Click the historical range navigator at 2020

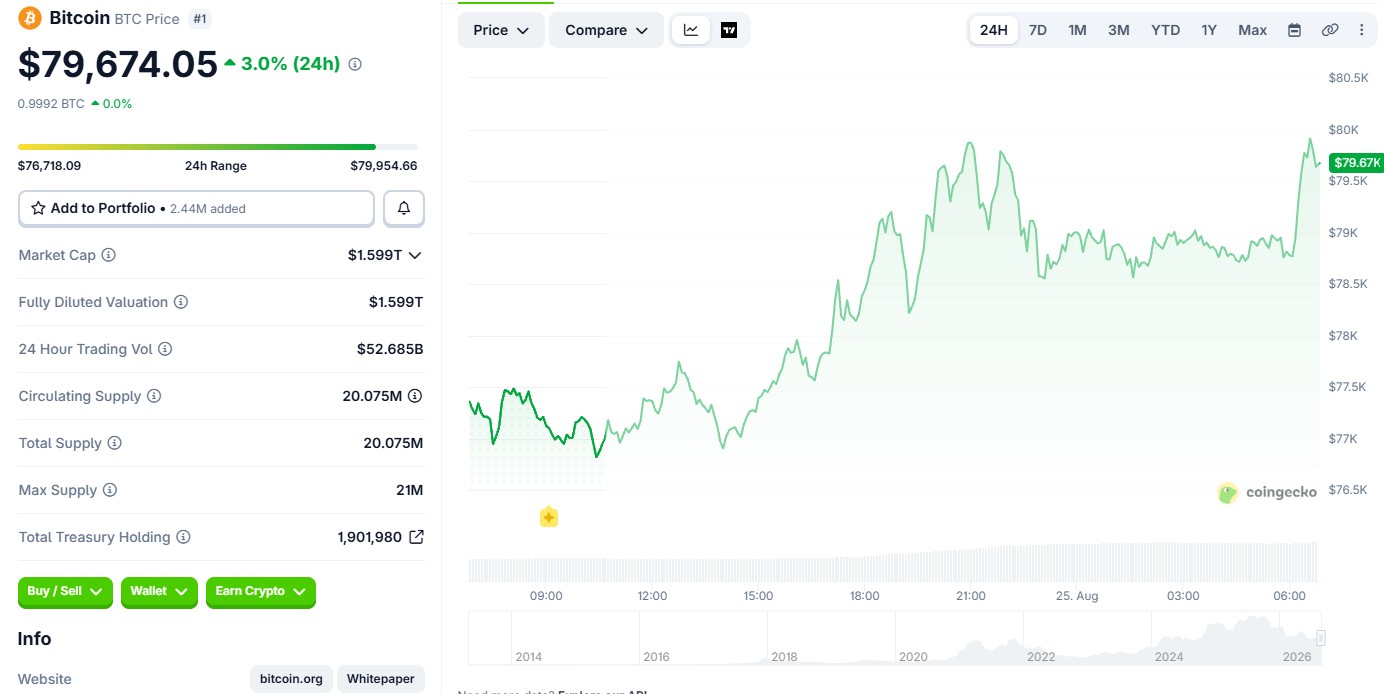[x=913, y=657]
